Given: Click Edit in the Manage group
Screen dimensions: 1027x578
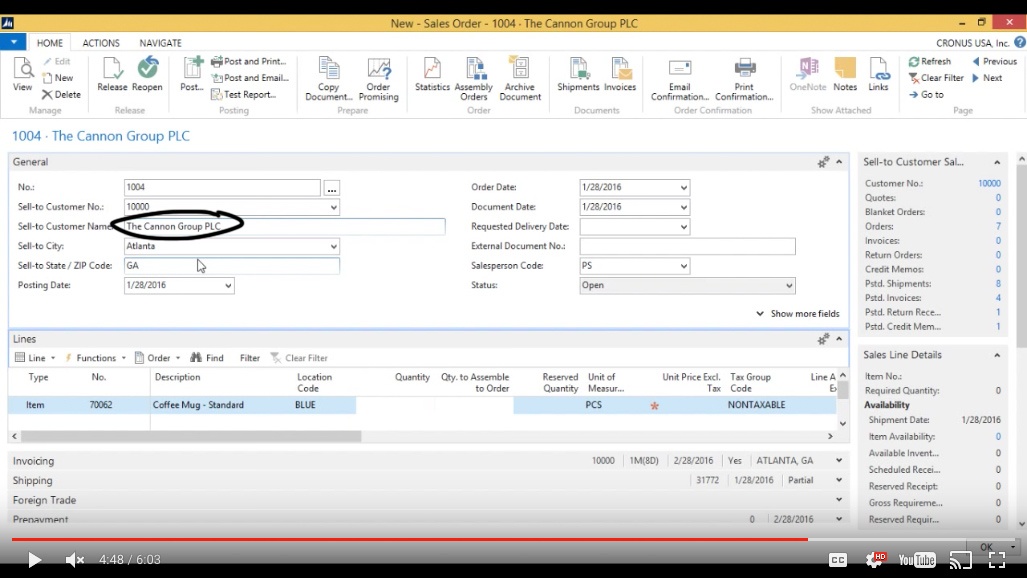Looking at the screenshot, I should pos(57,62).
